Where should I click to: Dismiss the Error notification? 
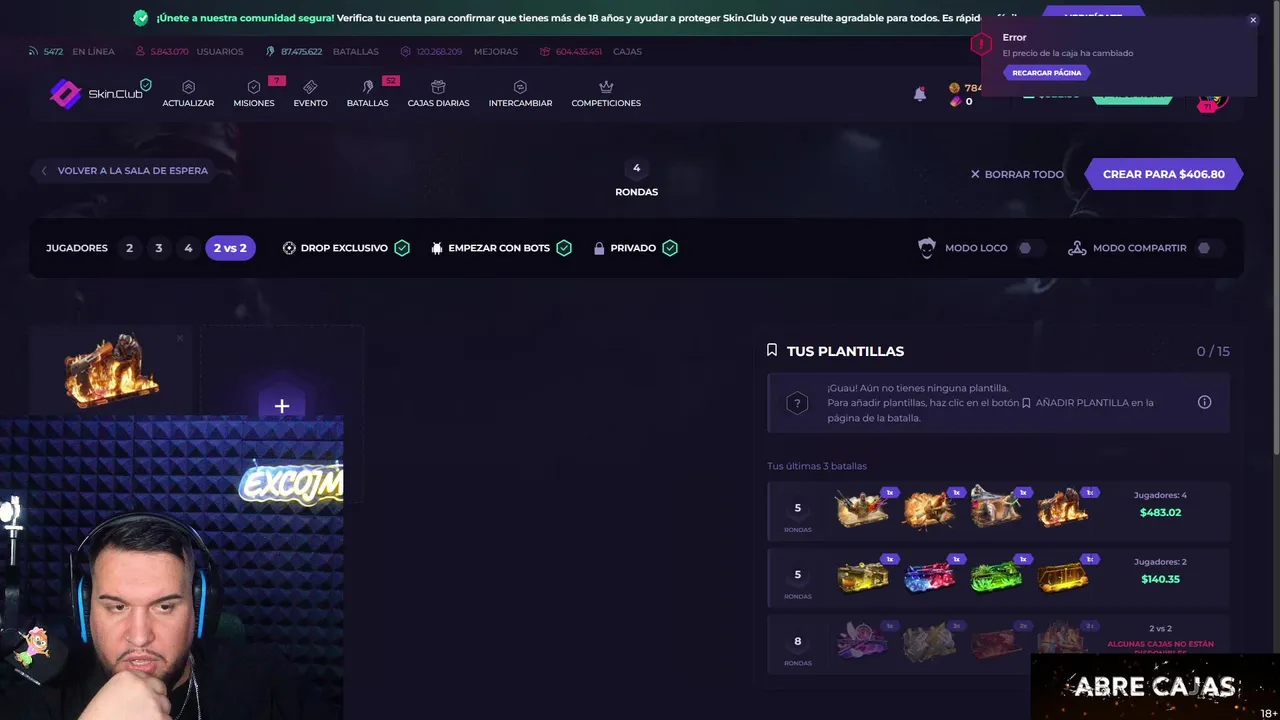click(1252, 20)
